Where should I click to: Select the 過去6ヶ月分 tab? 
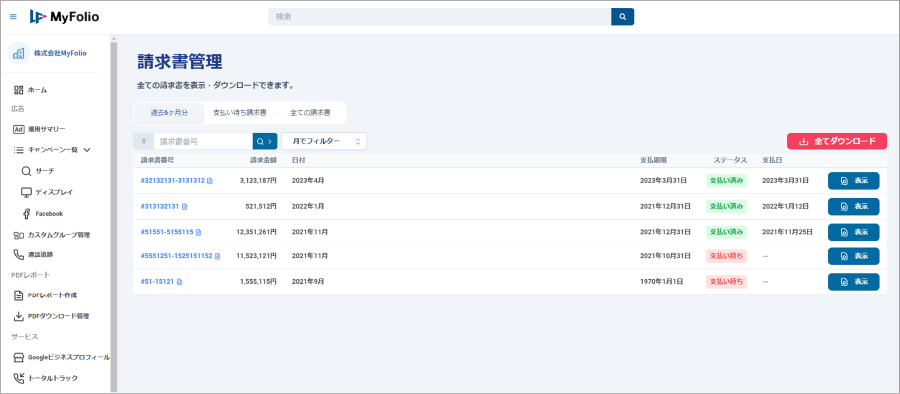point(169,113)
